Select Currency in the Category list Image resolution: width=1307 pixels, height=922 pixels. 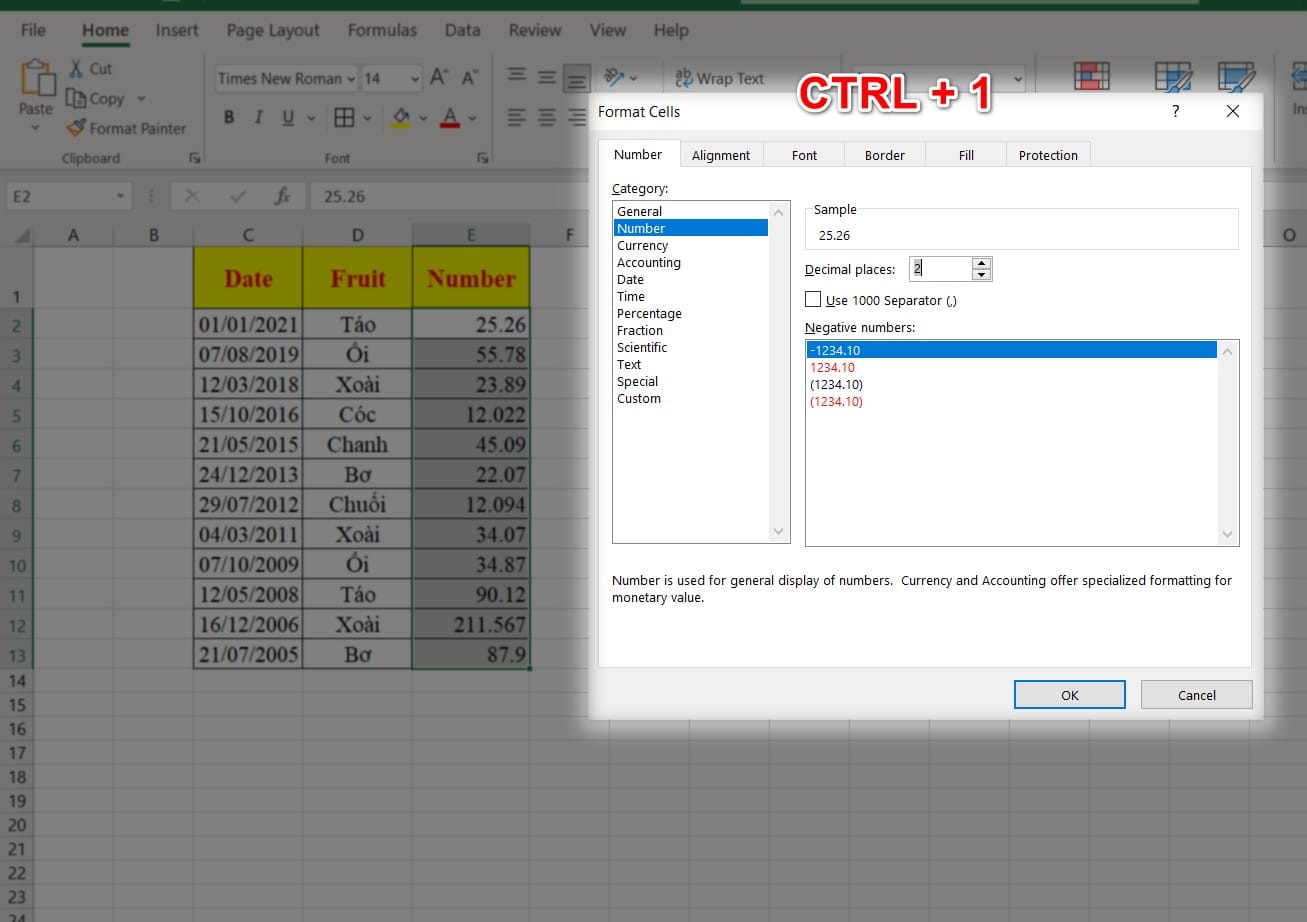click(691, 245)
